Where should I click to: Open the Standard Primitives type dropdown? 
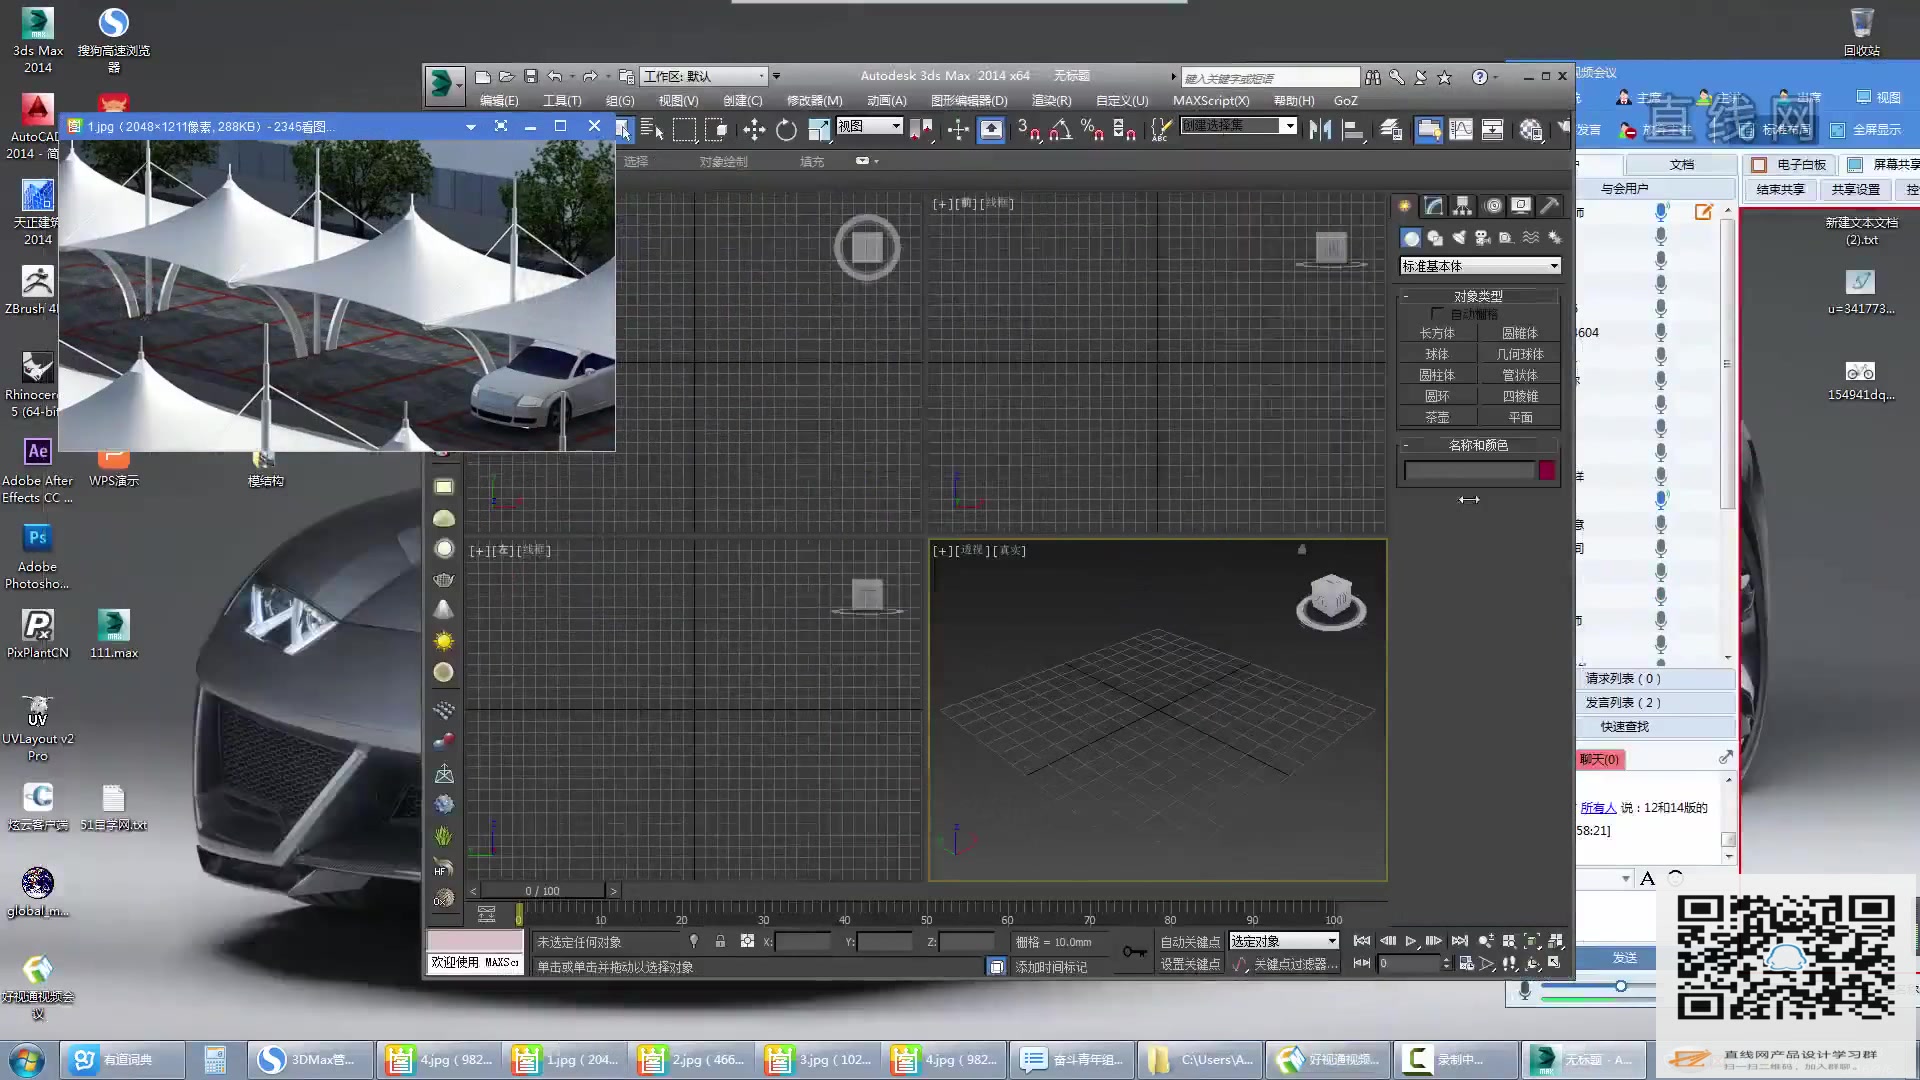(1480, 266)
